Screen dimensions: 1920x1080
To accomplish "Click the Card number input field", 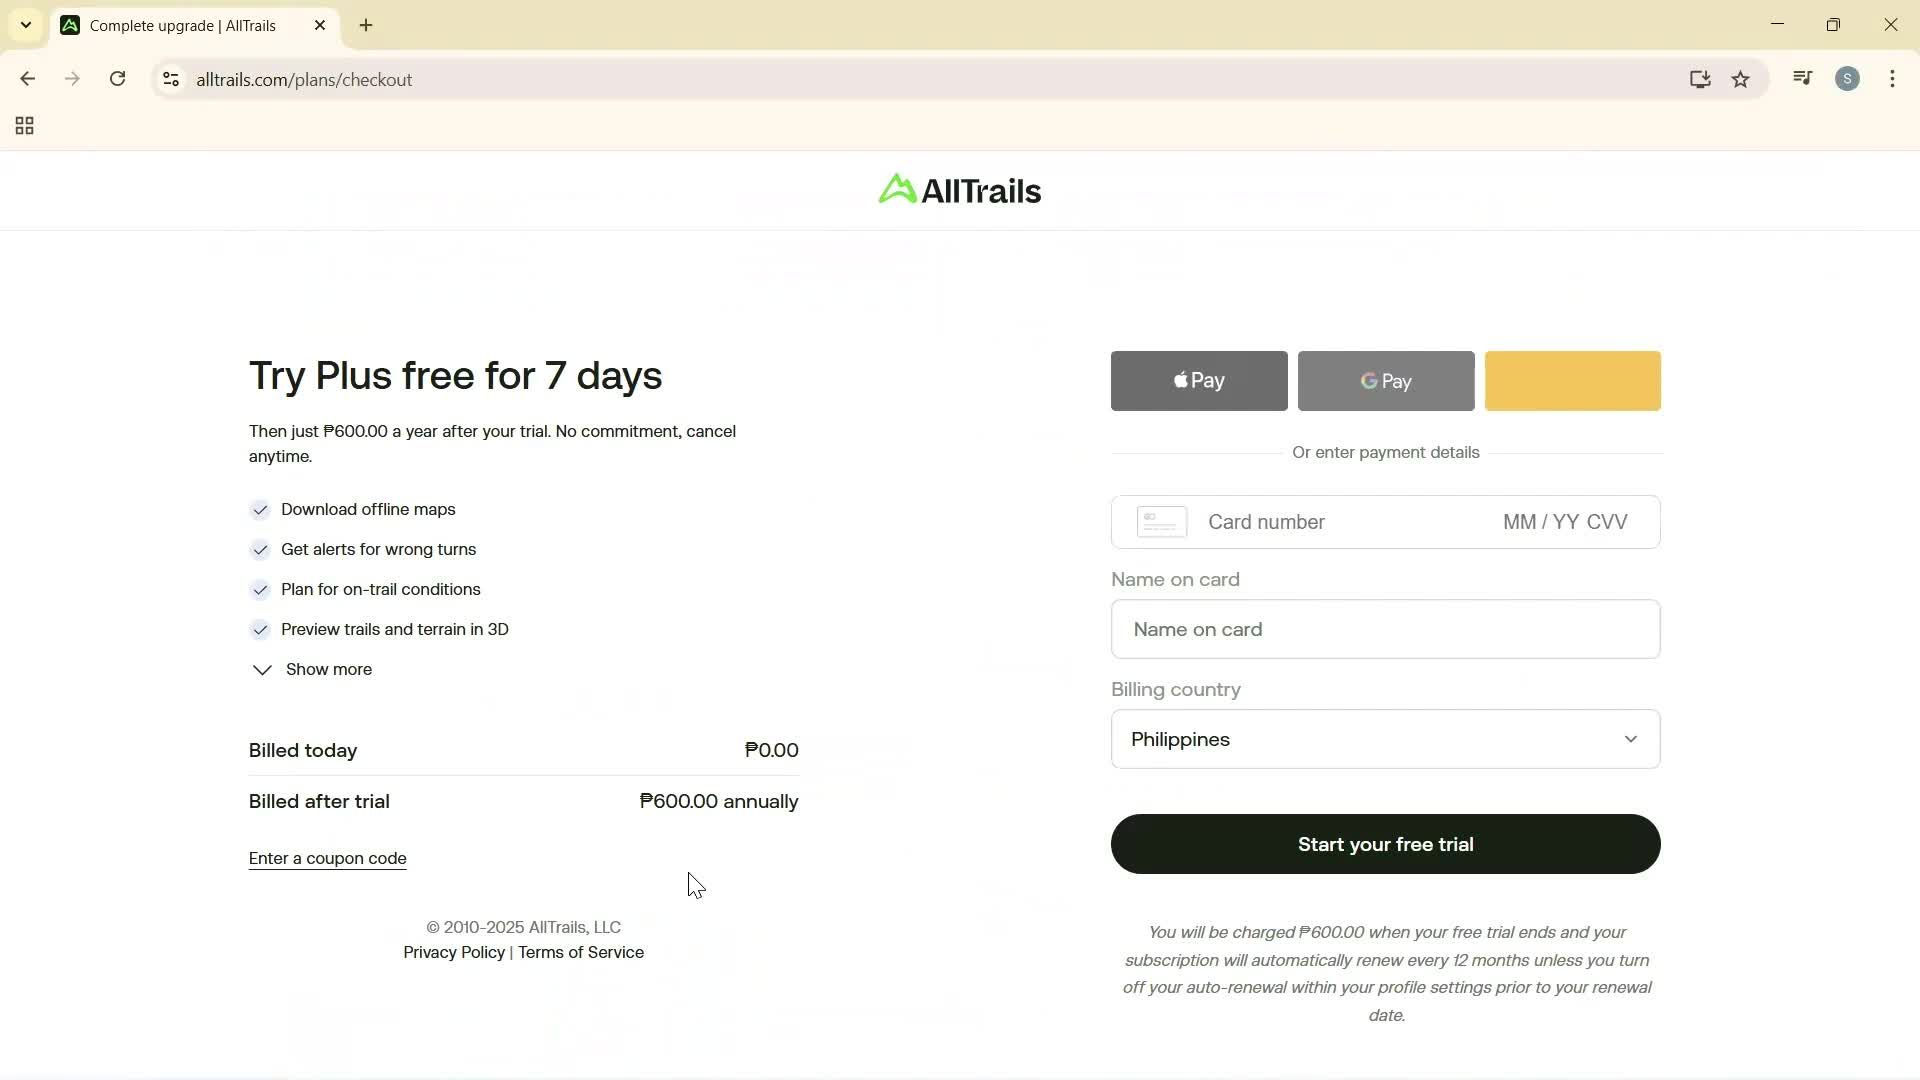I will click(1300, 521).
